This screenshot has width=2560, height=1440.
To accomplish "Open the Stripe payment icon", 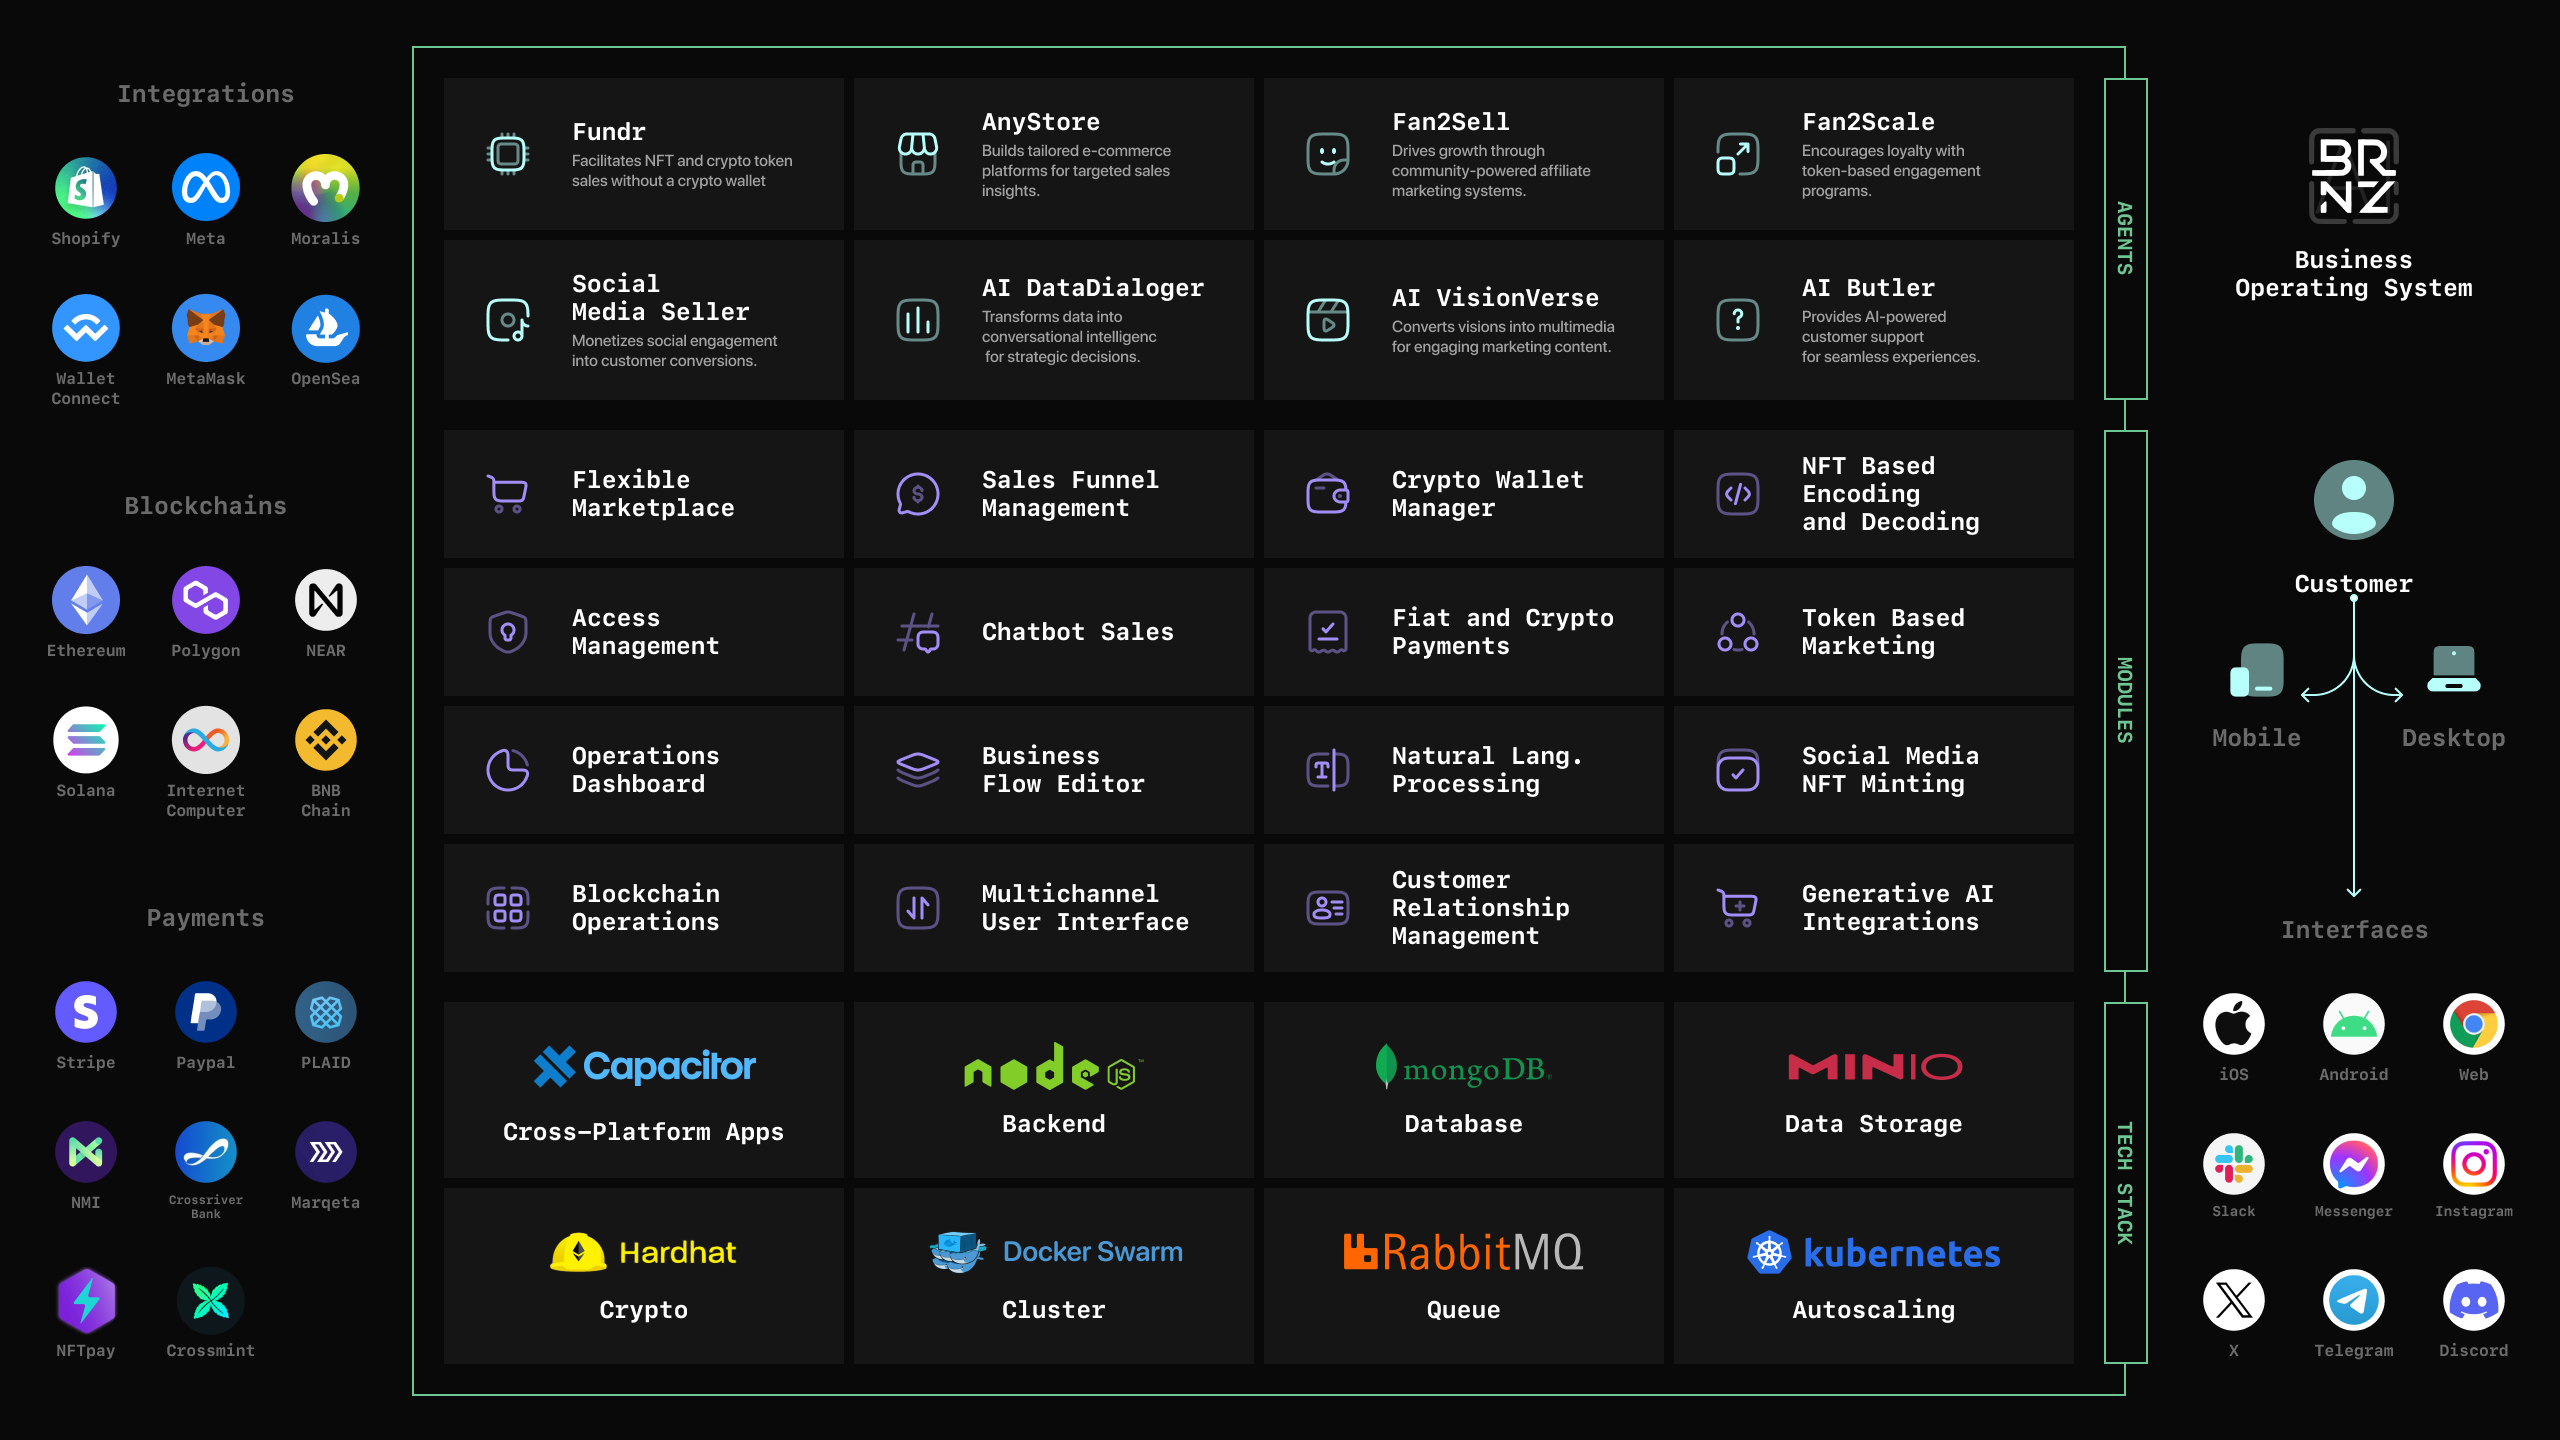I will tap(86, 1012).
